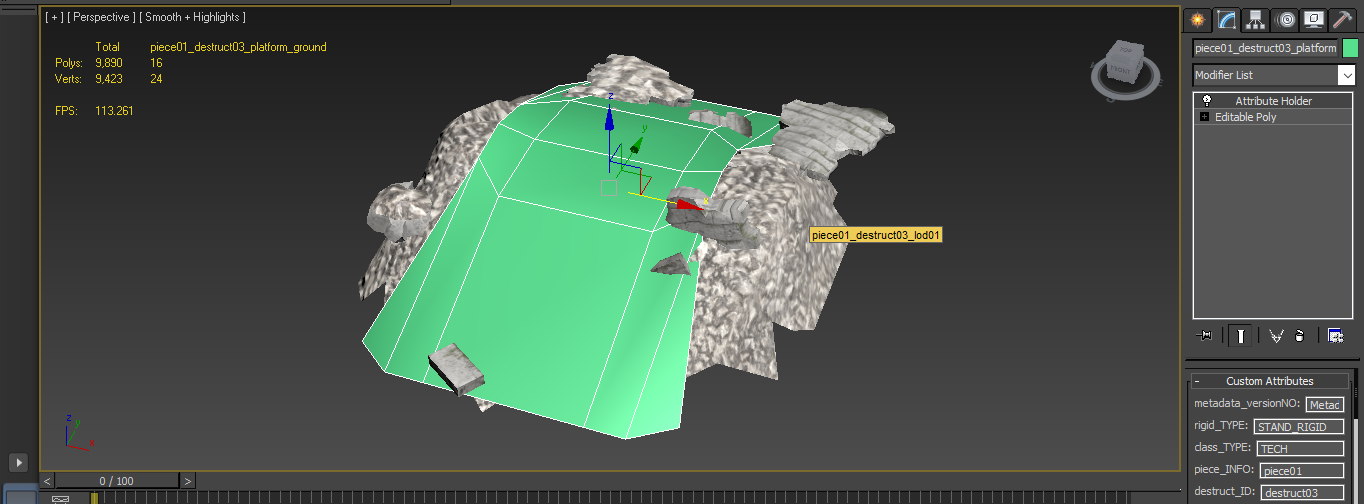Click Make Unique icon in modifier stack tools
This screenshot has height=504, width=1364.
point(1275,336)
